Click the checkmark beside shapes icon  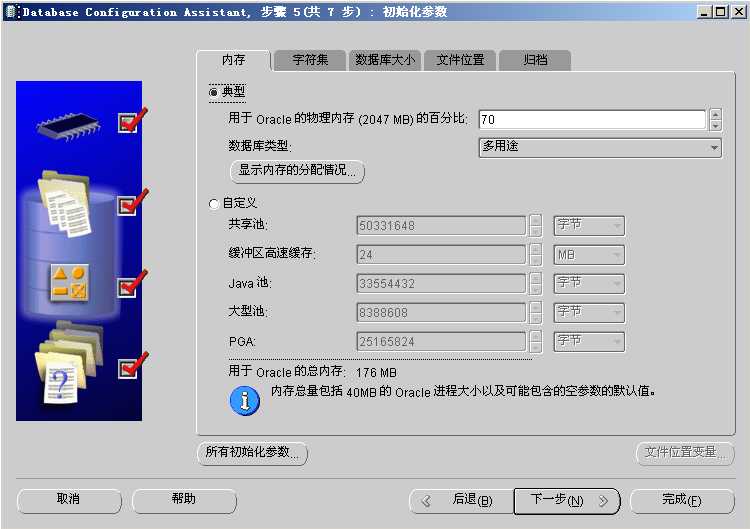pos(132,284)
